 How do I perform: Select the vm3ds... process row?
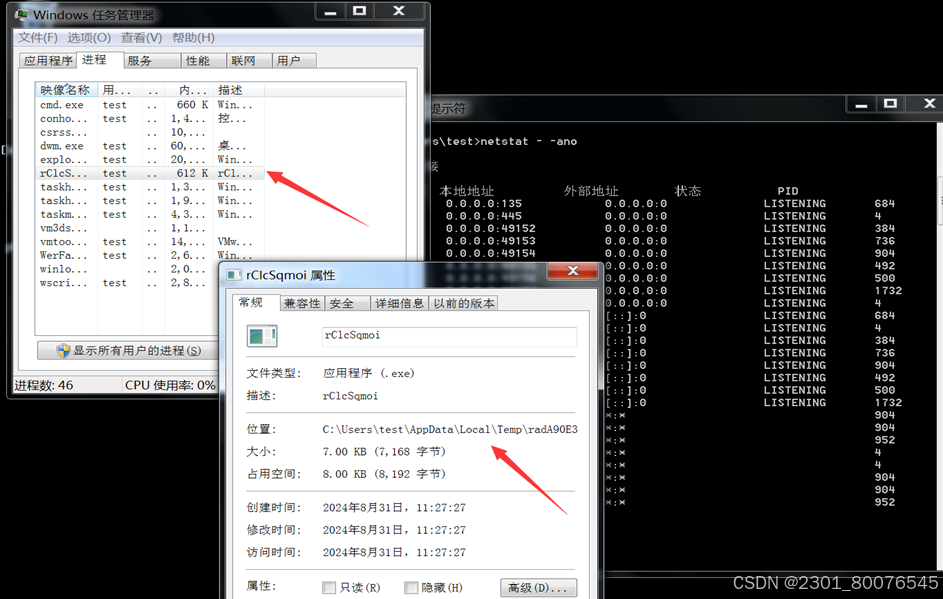(150, 228)
